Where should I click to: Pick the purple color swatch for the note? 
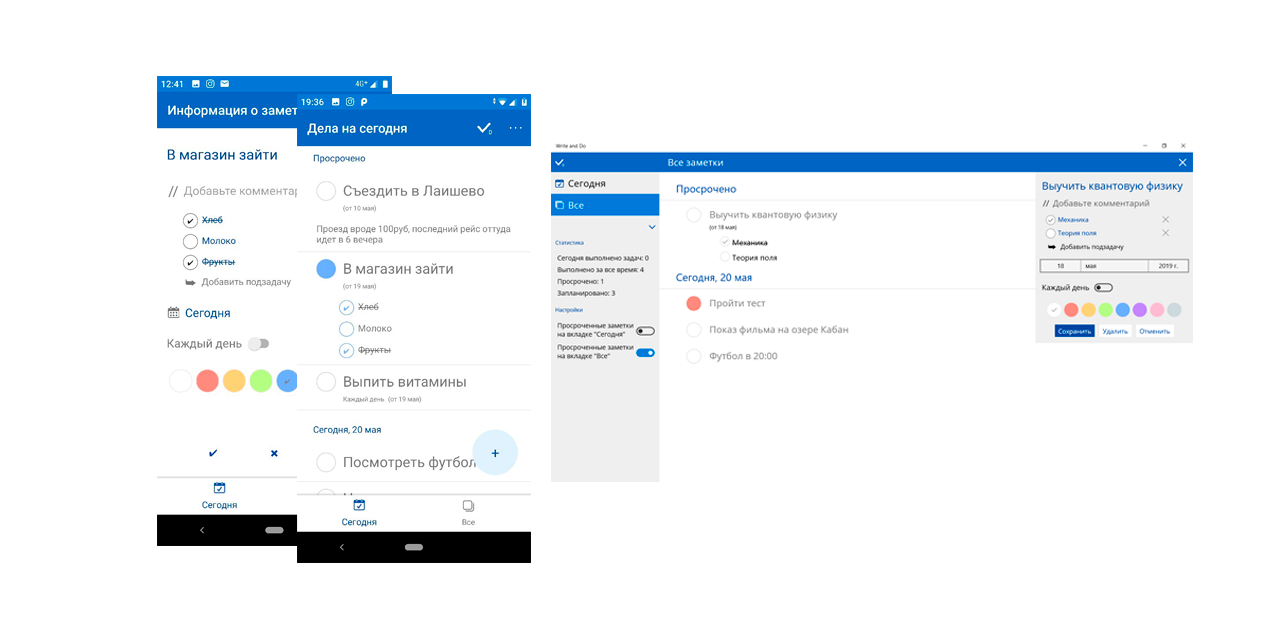(1139, 309)
